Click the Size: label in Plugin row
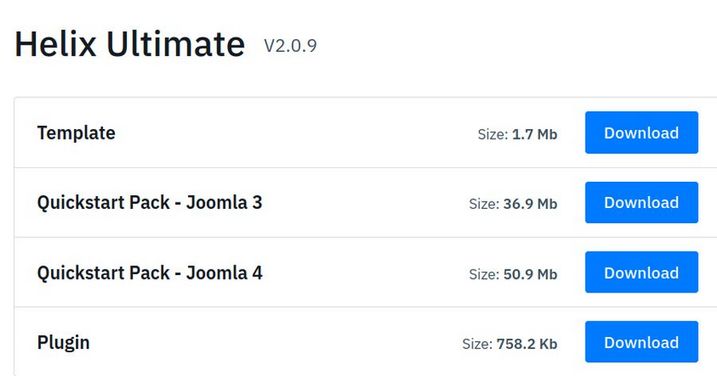The height and width of the screenshot is (376, 717). (477, 344)
